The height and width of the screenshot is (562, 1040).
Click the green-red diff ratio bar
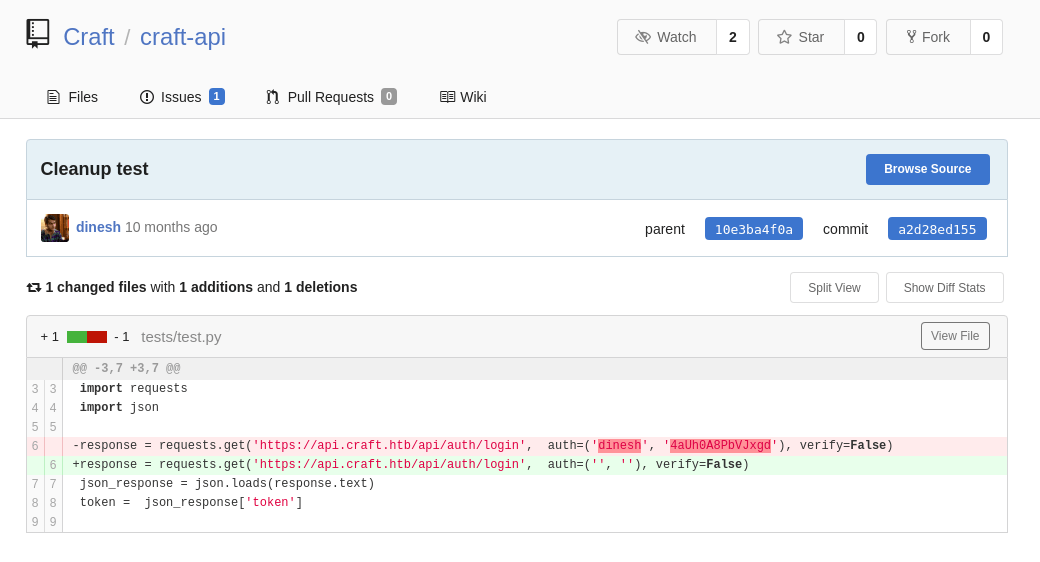pos(87,337)
